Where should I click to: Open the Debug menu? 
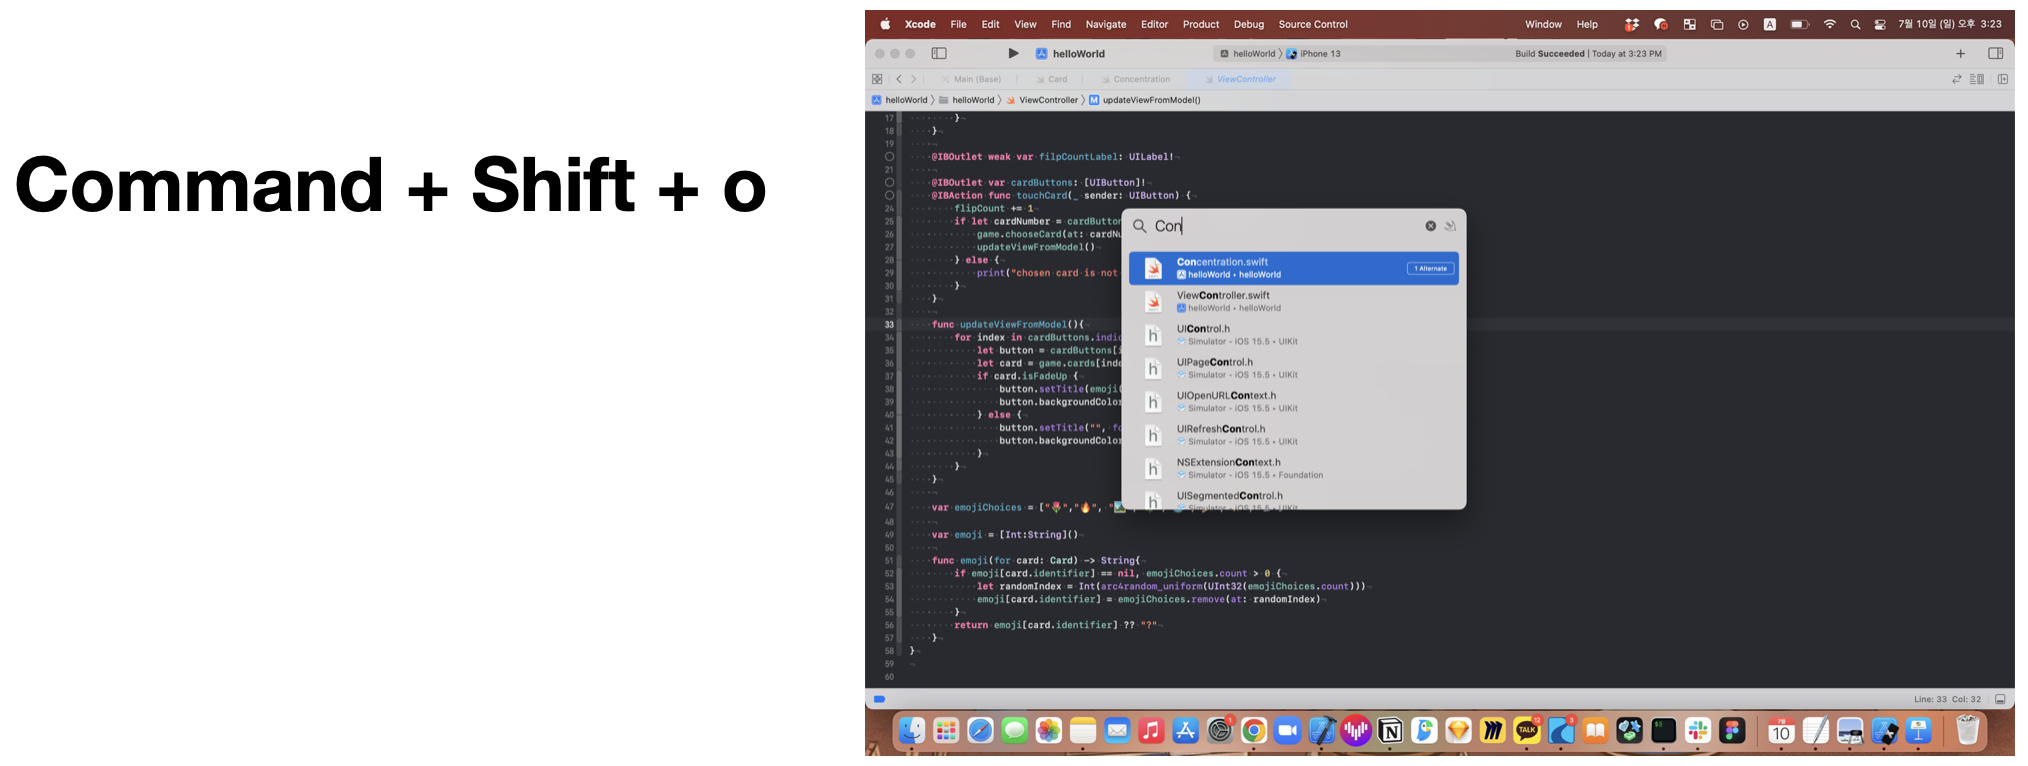1248,24
